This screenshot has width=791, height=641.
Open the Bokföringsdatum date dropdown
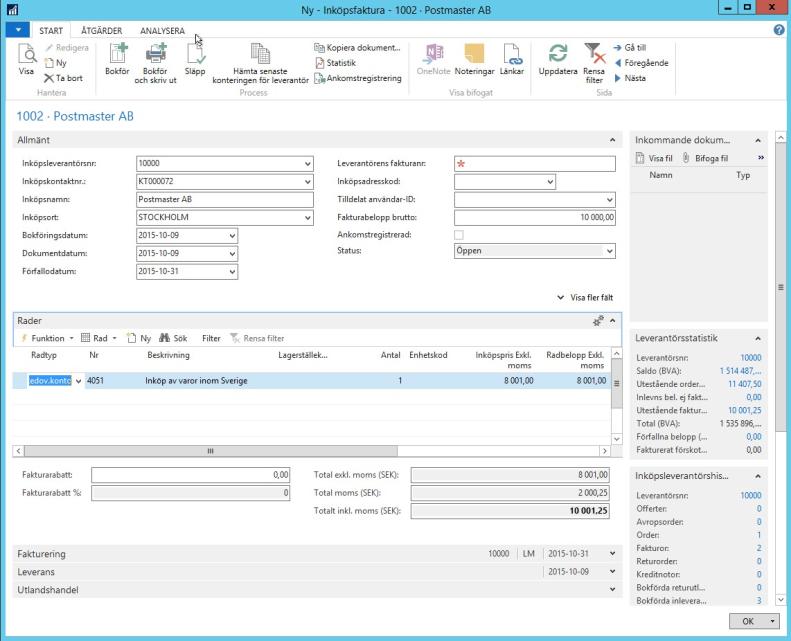click(232, 236)
